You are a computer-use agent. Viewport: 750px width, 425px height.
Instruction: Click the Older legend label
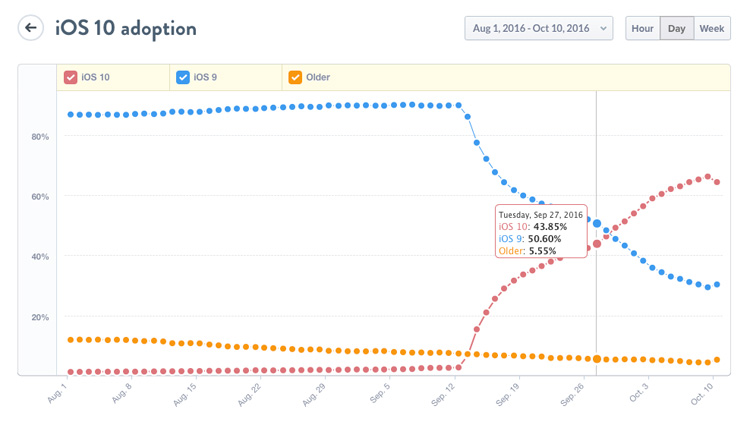(x=318, y=77)
